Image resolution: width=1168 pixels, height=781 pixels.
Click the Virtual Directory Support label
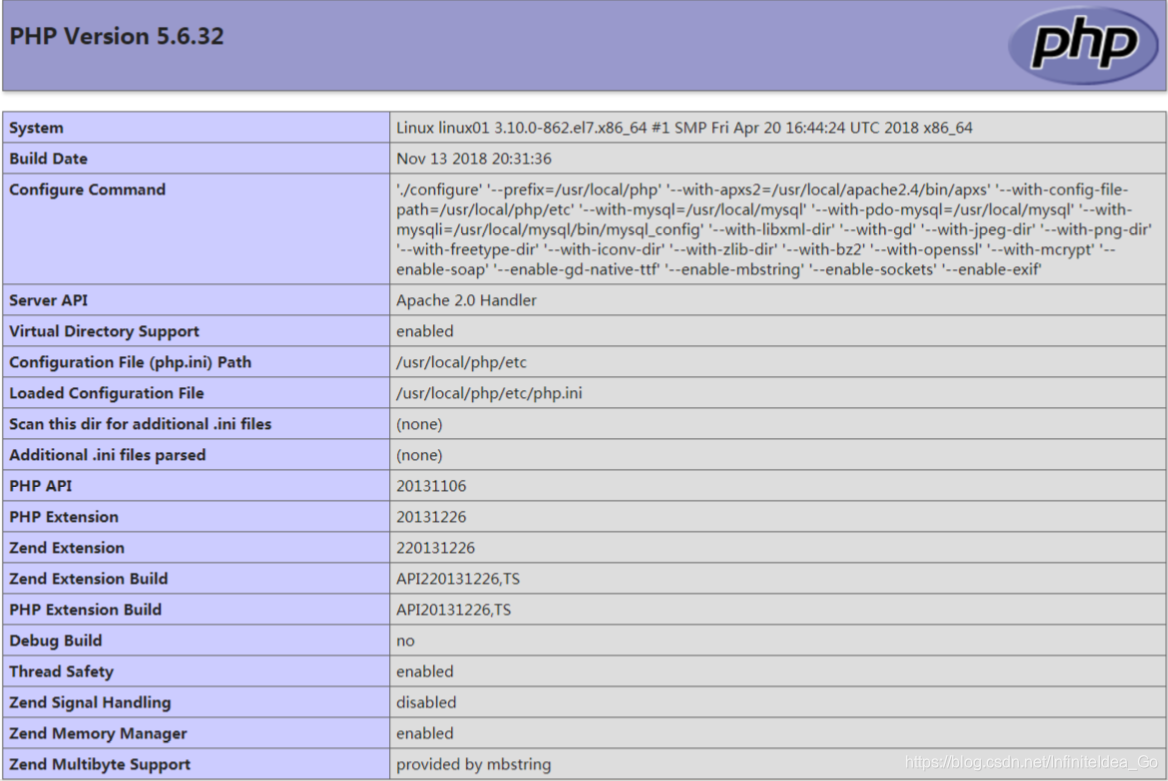point(104,331)
